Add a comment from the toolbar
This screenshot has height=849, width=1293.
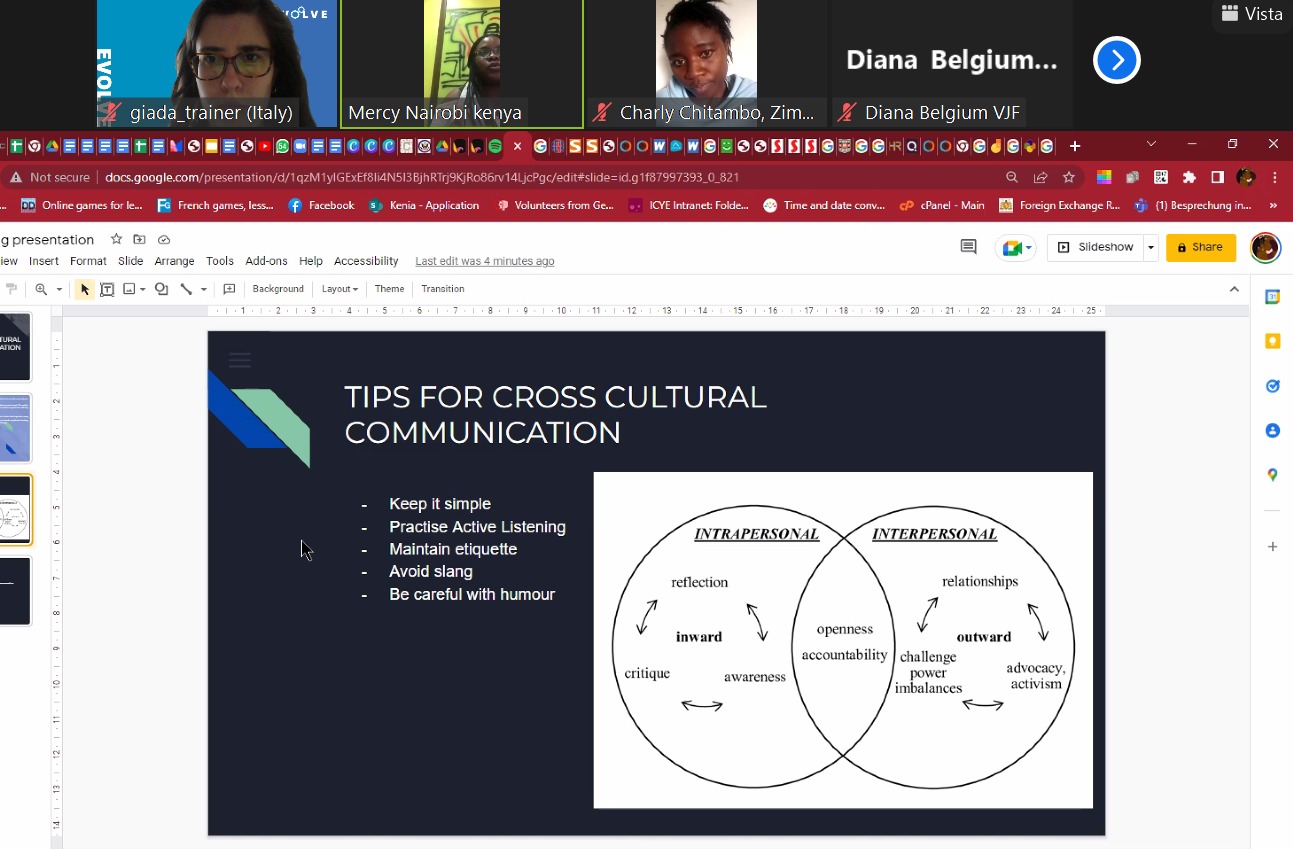click(229, 289)
